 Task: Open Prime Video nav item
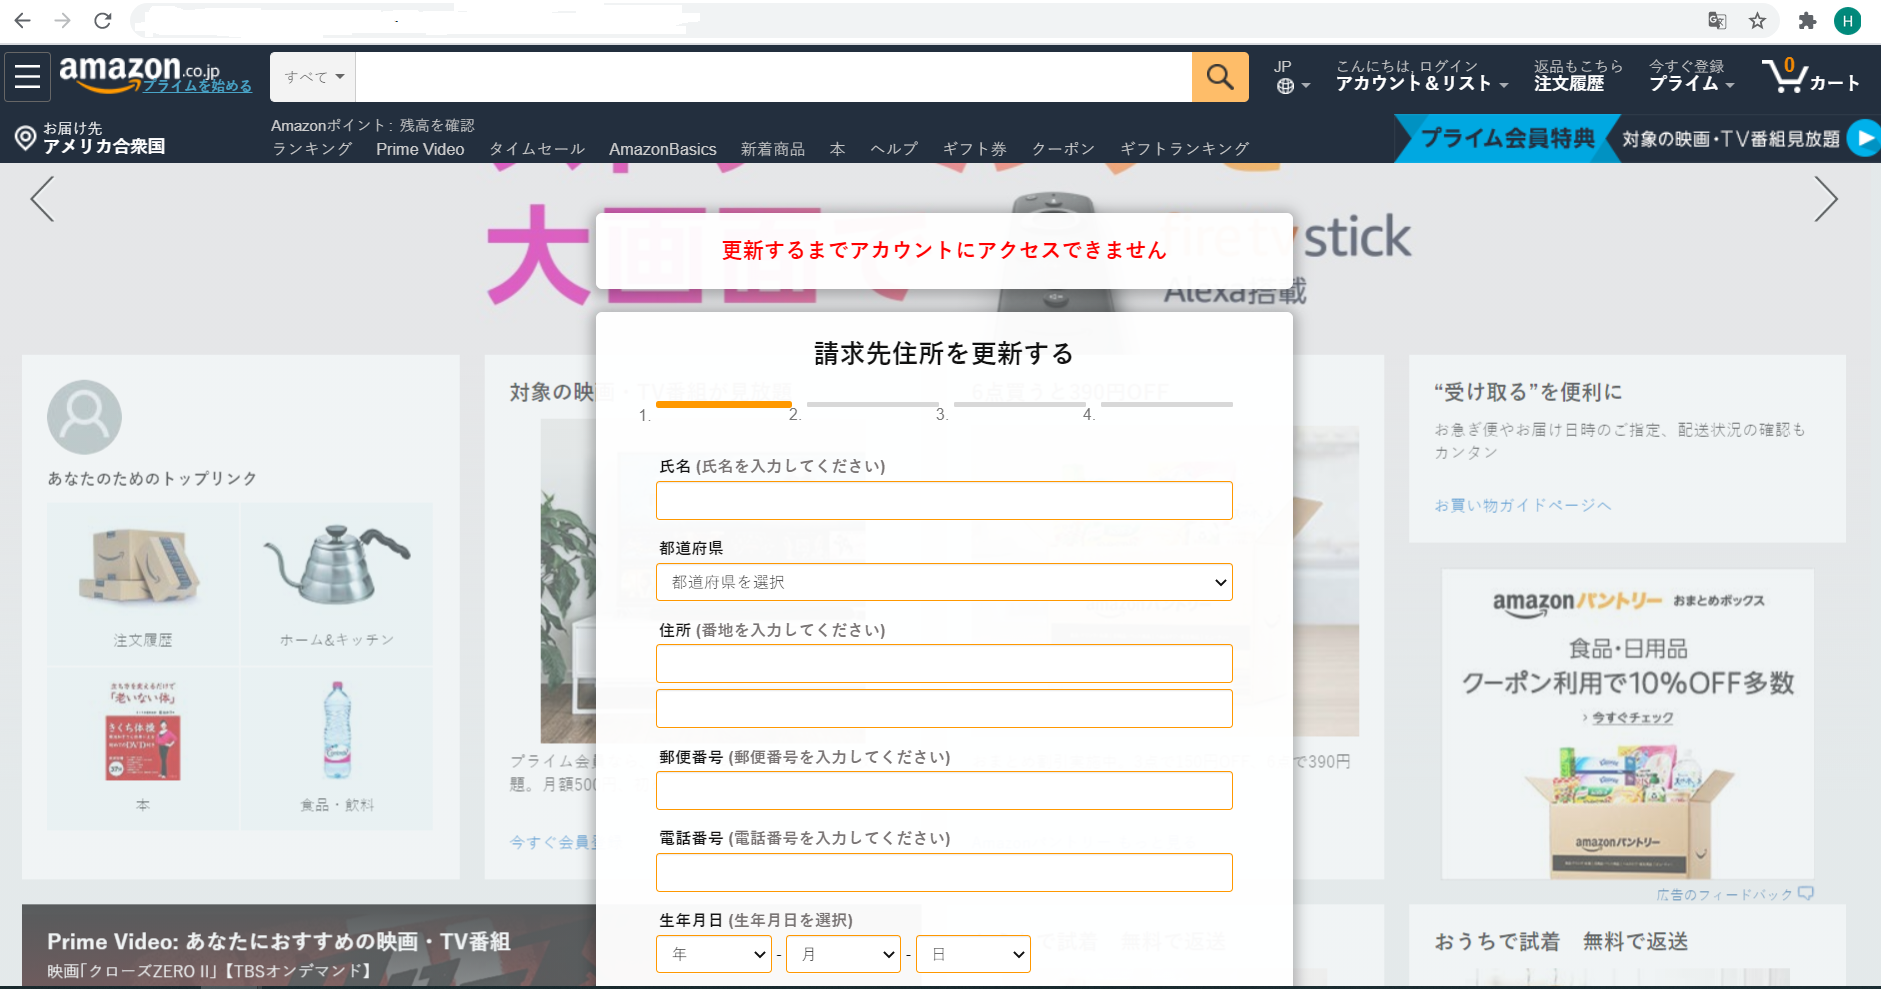click(x=420, y=149)
